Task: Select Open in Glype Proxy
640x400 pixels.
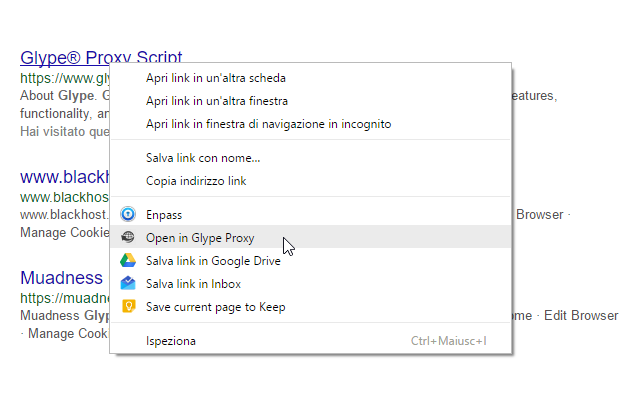Action: [310, 238]
